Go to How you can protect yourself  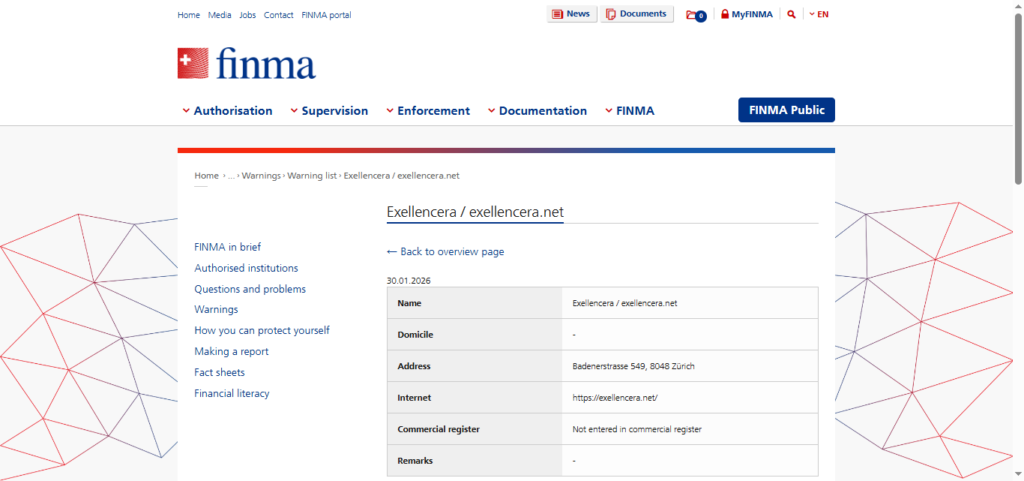pos(262,330)
